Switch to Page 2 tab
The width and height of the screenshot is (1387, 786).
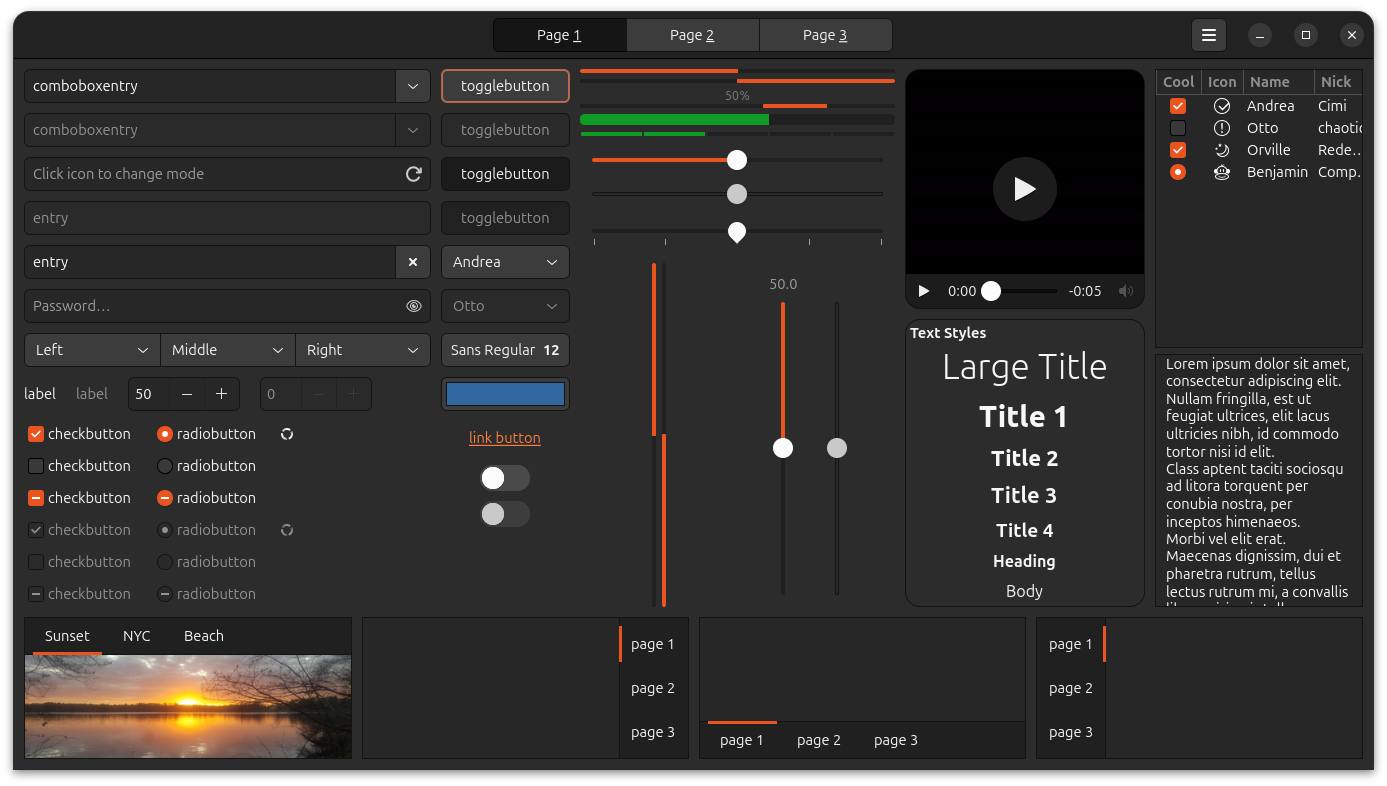(692, 35)
